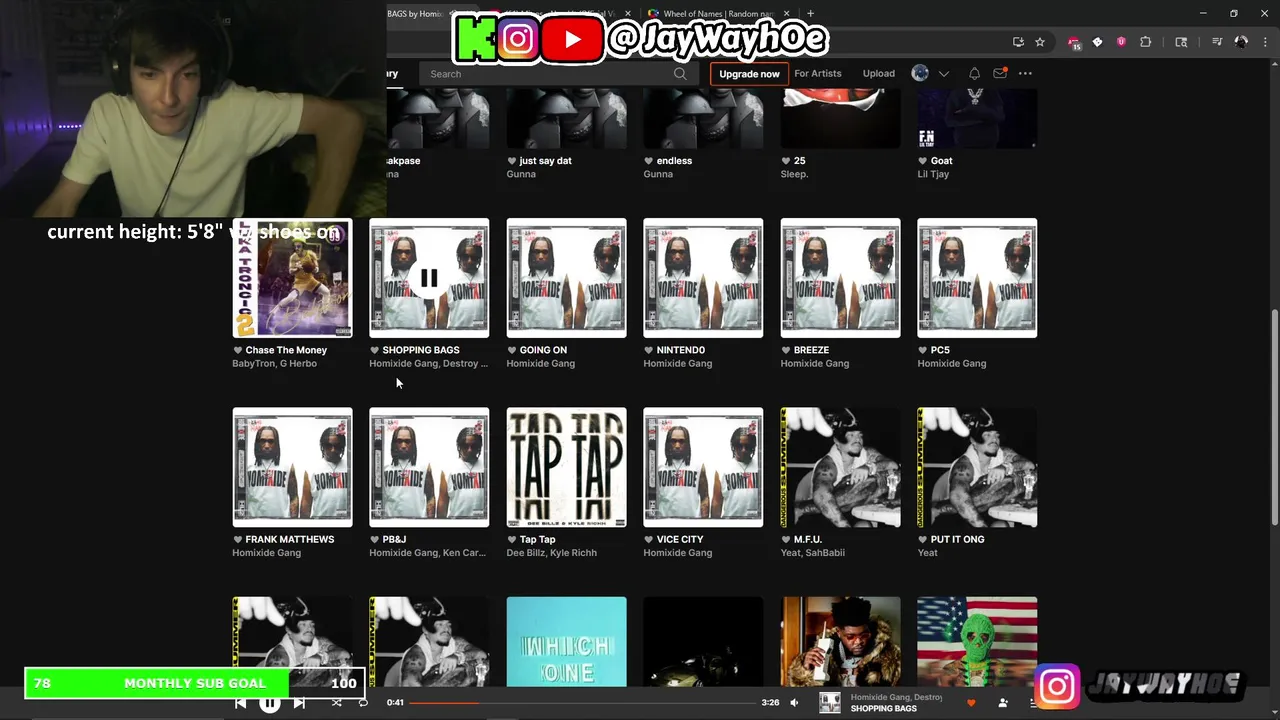Open the browser Extensions puzzle icon
1280x720 pixels.
[1146, 42]
